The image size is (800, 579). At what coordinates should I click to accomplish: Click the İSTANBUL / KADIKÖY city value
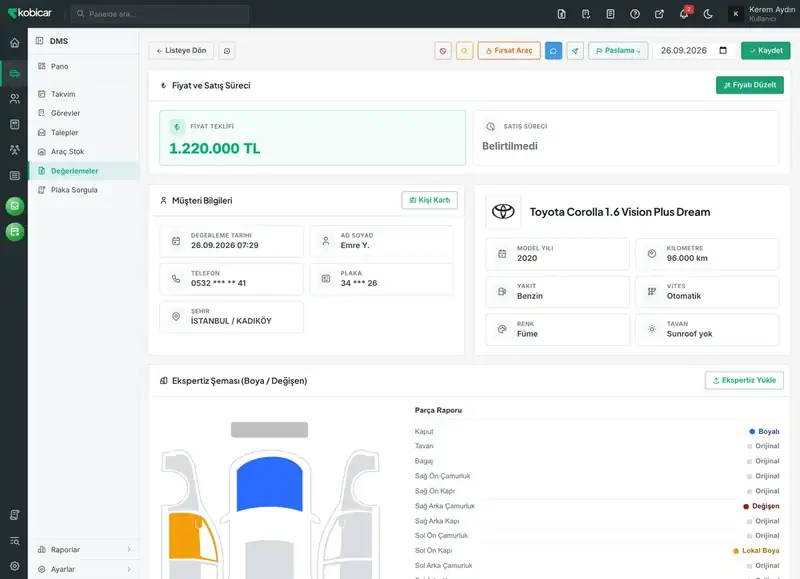231,321
